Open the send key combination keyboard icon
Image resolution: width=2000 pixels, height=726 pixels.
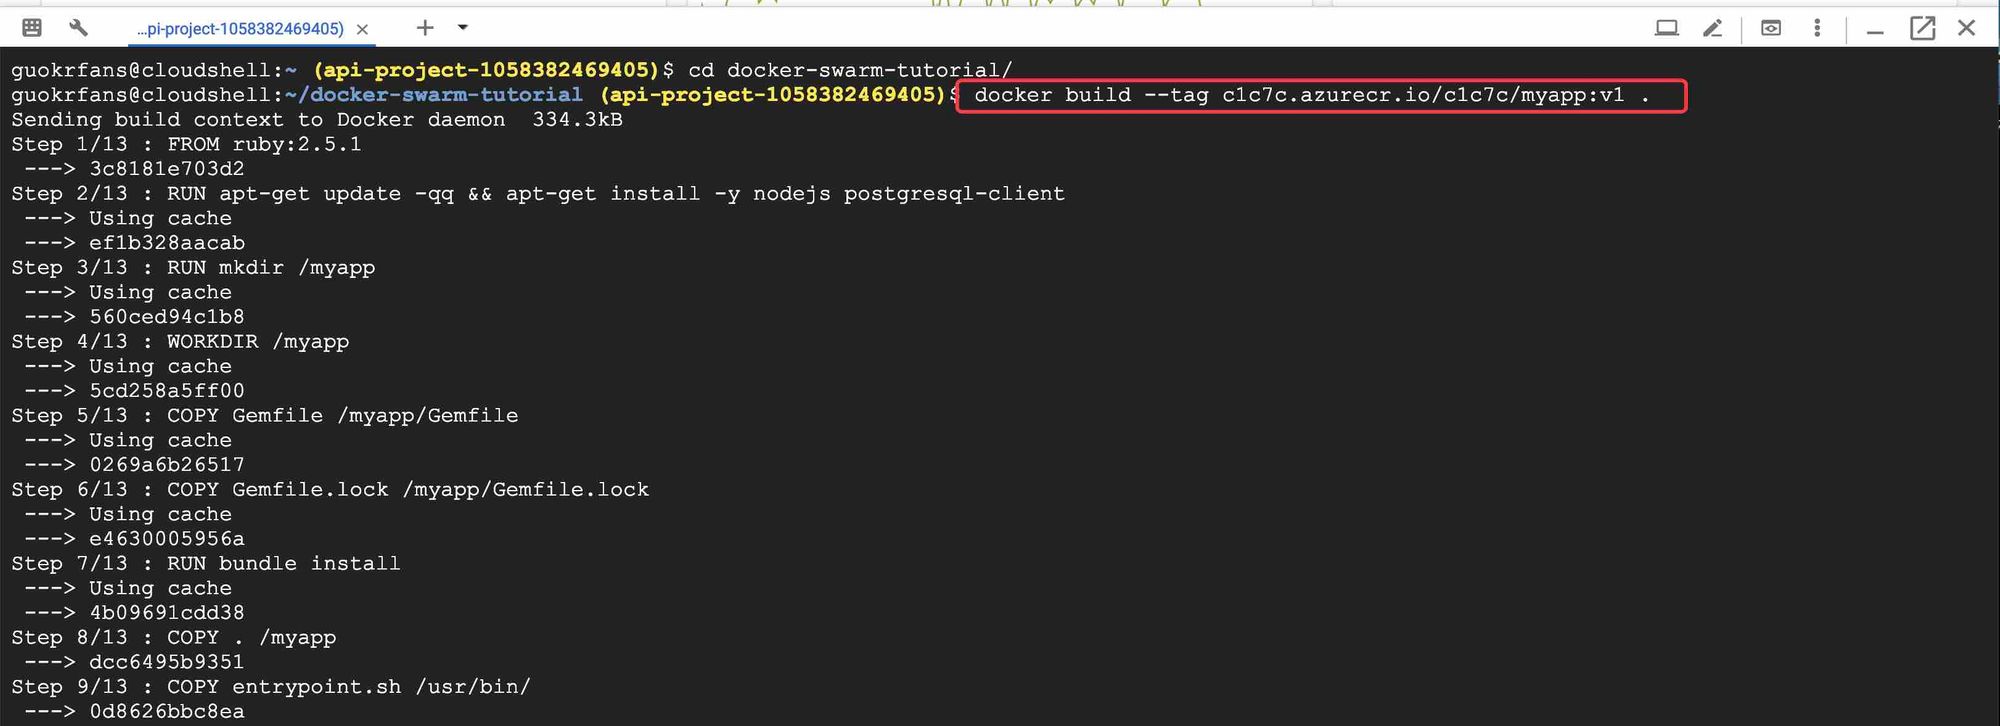[x=32, y=28]
